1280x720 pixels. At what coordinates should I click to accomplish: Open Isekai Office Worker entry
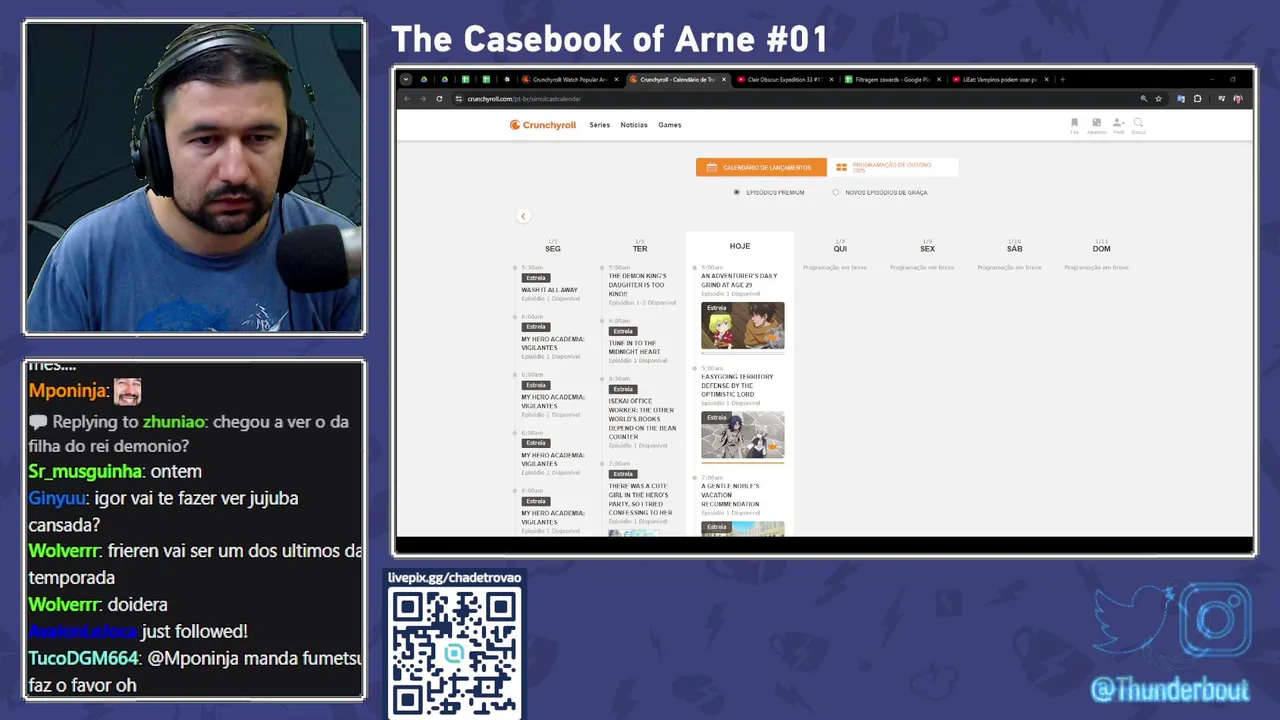[x=642, y=419]
